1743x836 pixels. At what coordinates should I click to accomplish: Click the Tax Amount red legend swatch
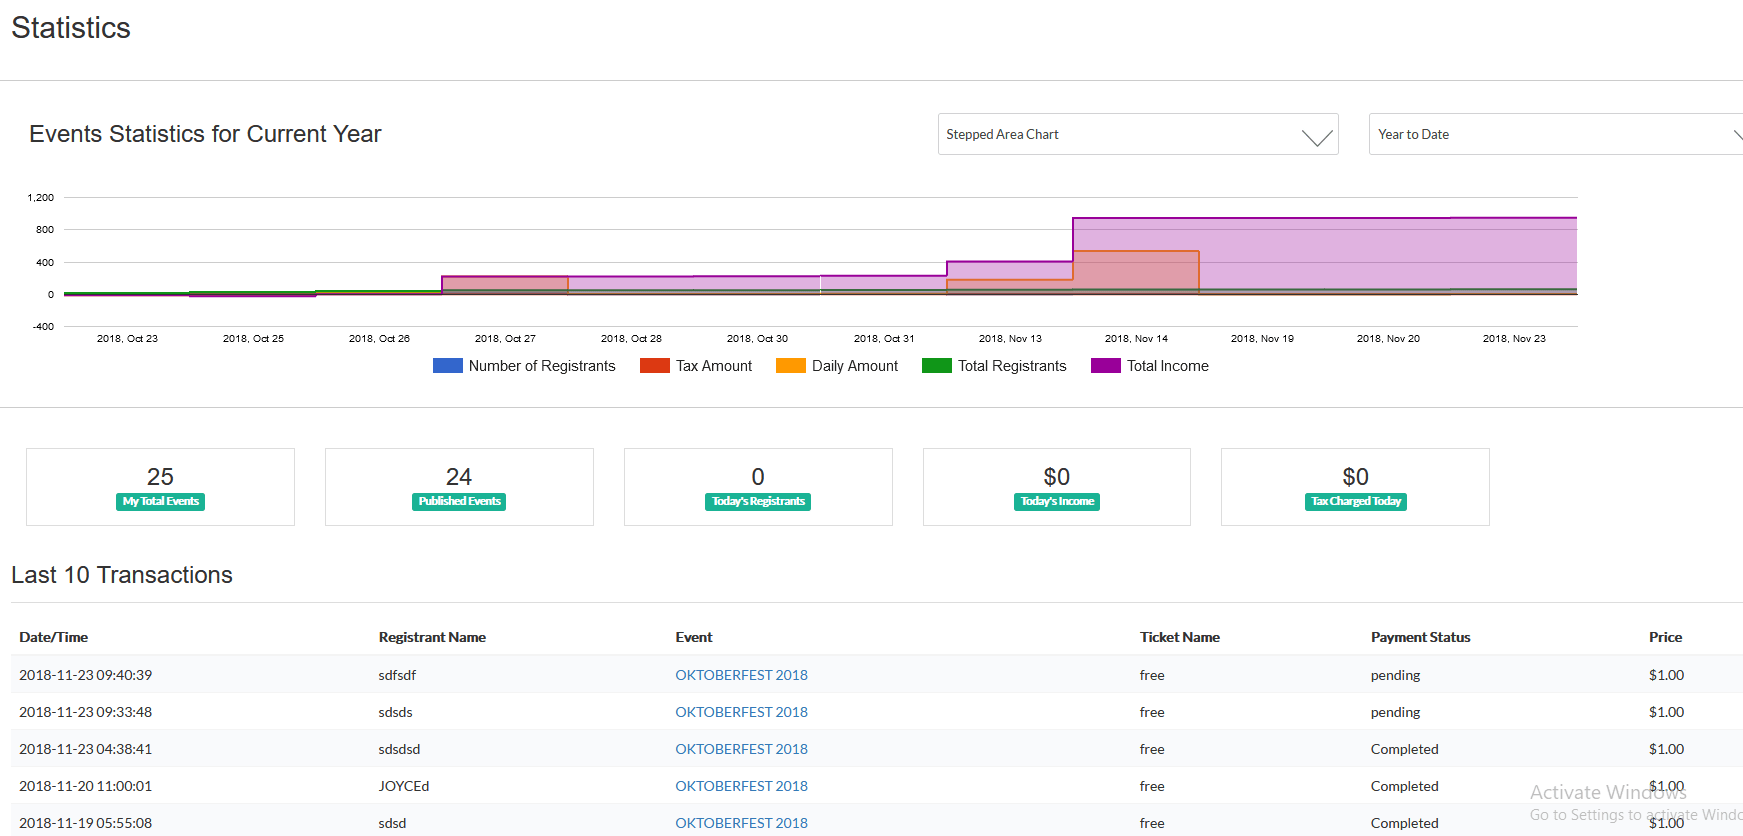coord(655,366)
